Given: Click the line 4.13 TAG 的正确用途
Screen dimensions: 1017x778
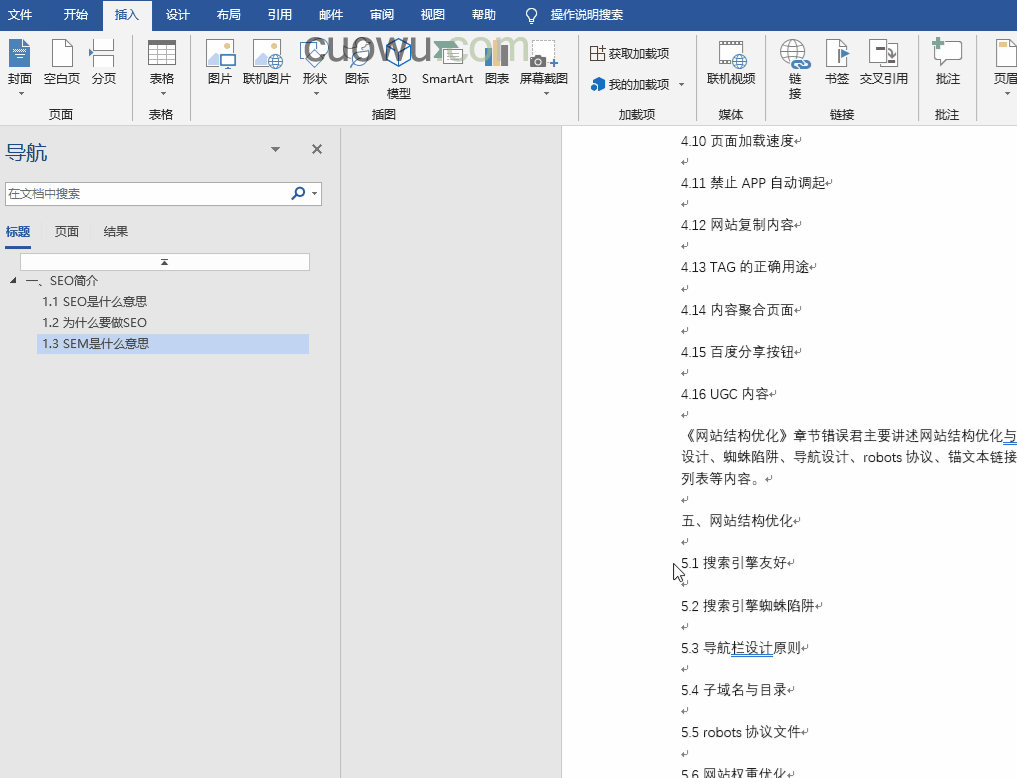Looking at the screenshot, I should [745, 267].
